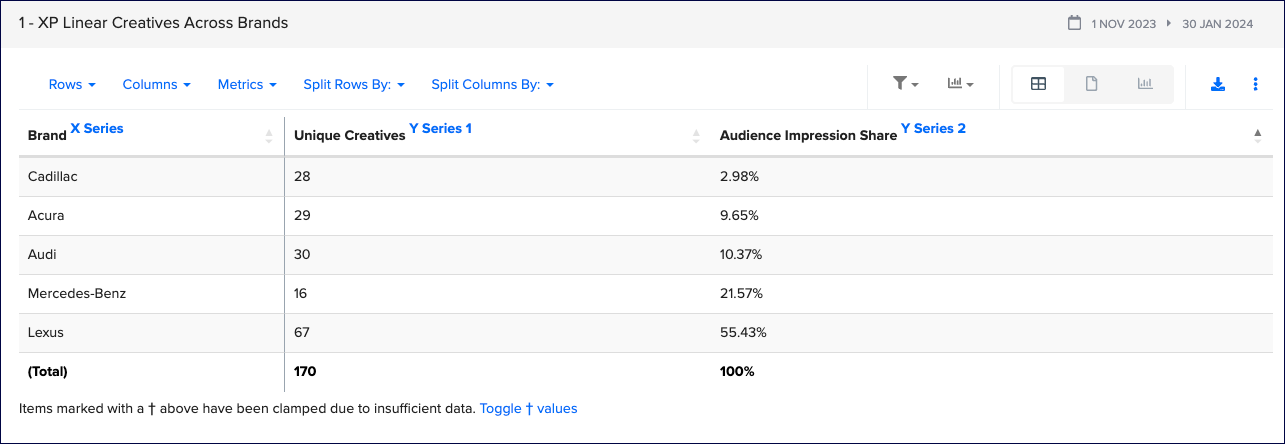The height and width of the screenshot is (444, 1285).
Task: Open the filter funnel dropdown
Action: coord(905,85)
